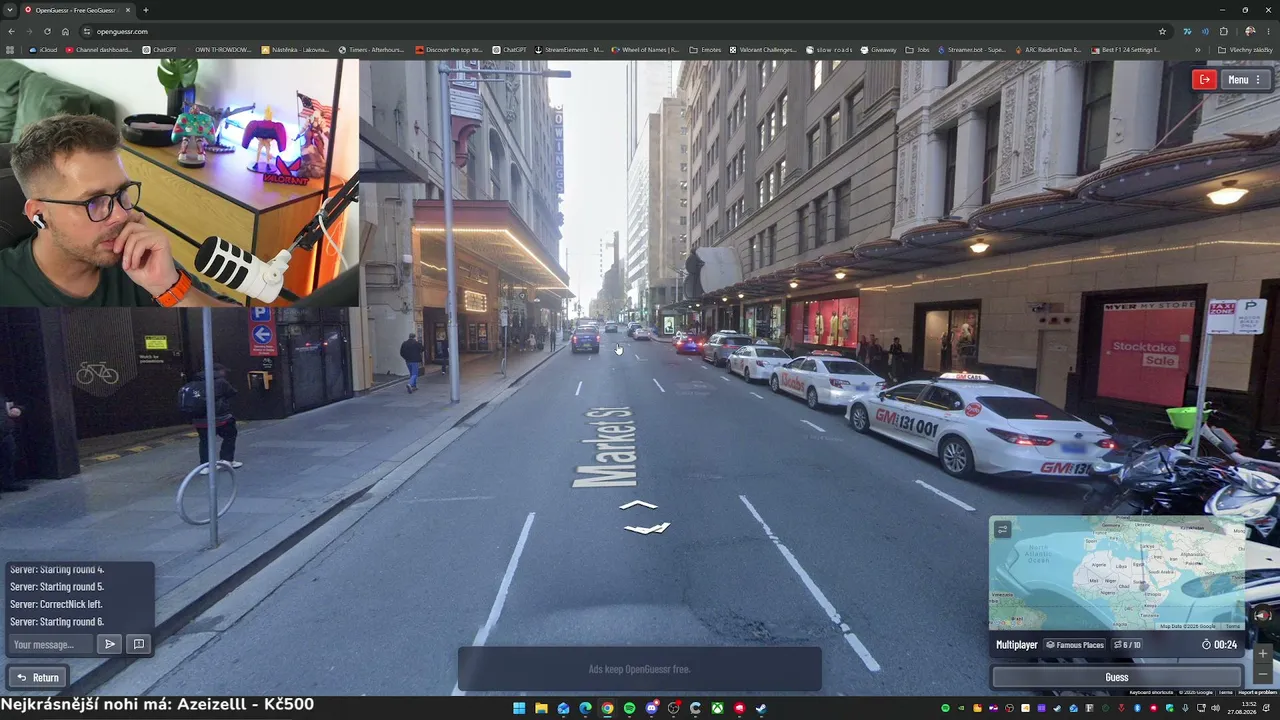Open the Jobs bookmark folder
The width and height of the screenshot is (1280, 720).
coord(917,49)
